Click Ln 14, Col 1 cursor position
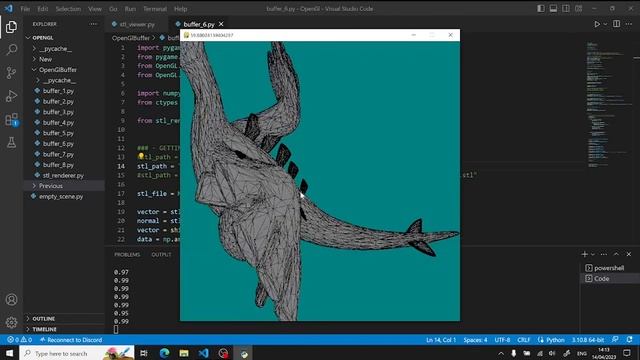This screenshot has width=640, height=360. click(441, 340)
